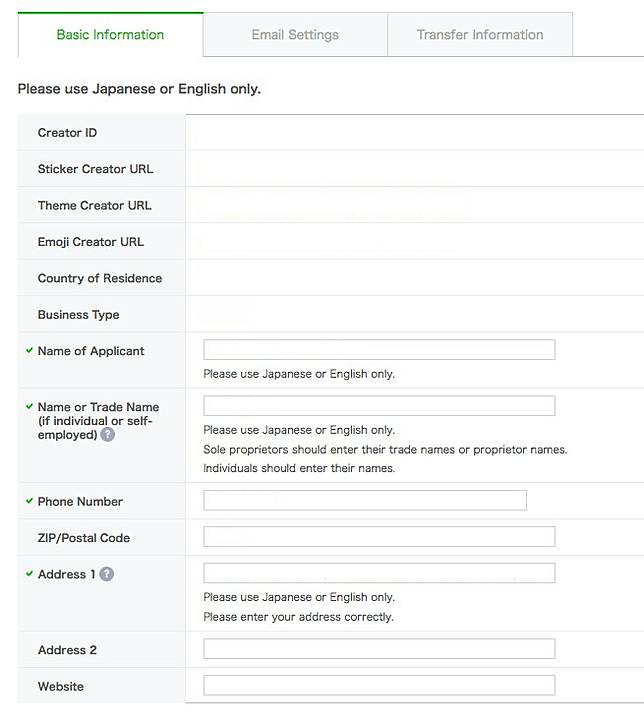
Task: Click the Country of Residence label
Action: pos(99,278)
